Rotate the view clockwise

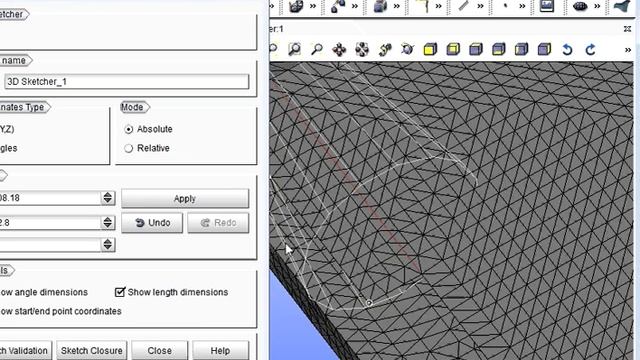tap(590, 50)
